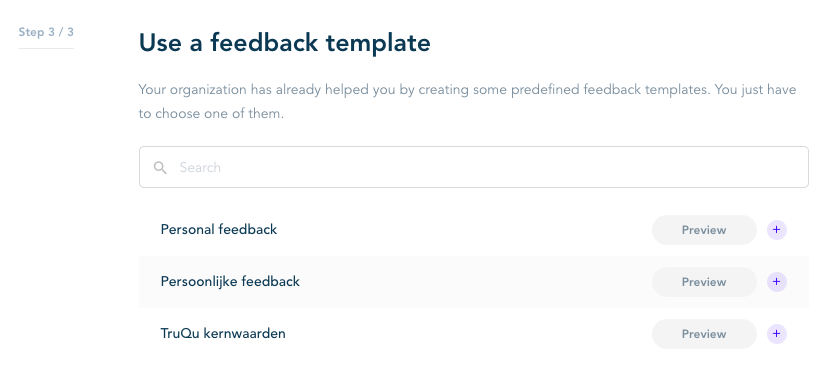Select the TruQu kernwaarden template name
Viewport: 828px width, 377px height.
pos(223,334)
